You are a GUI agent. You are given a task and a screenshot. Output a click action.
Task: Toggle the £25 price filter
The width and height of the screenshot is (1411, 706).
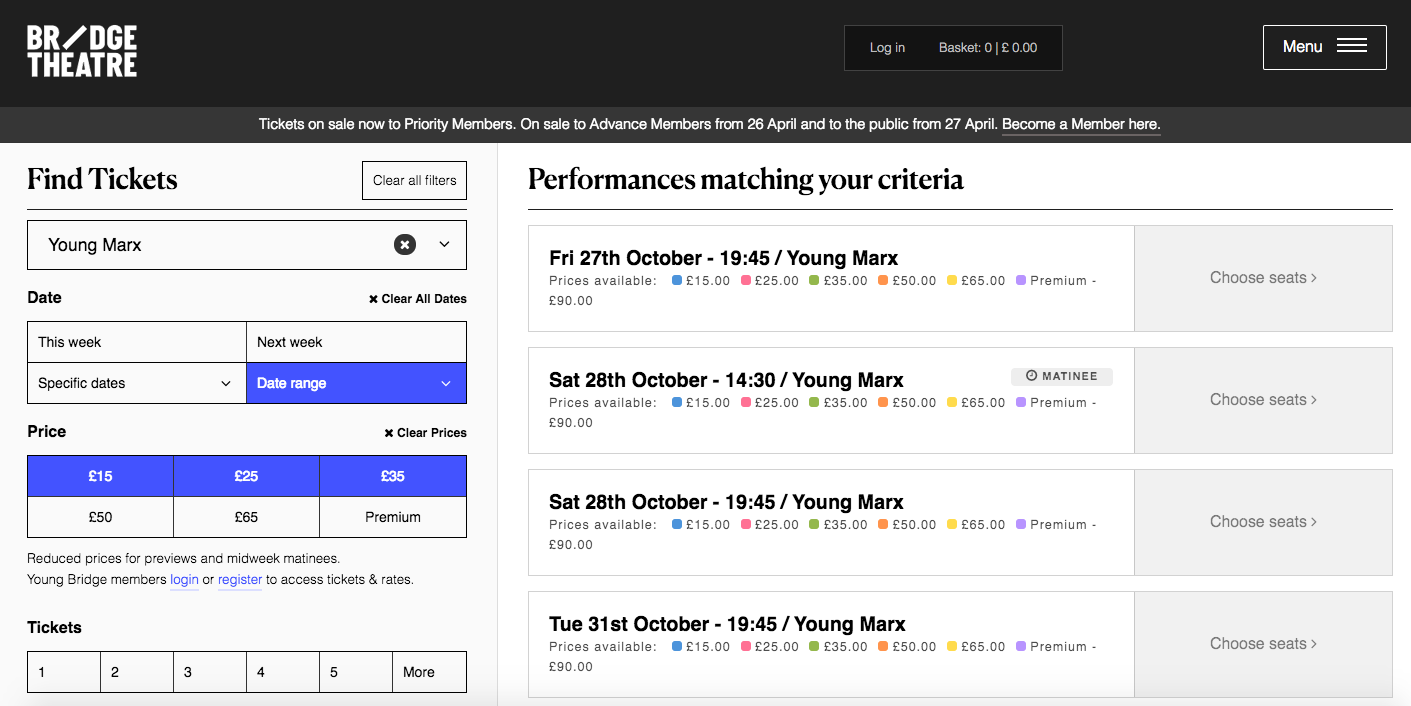pos(247,476)
